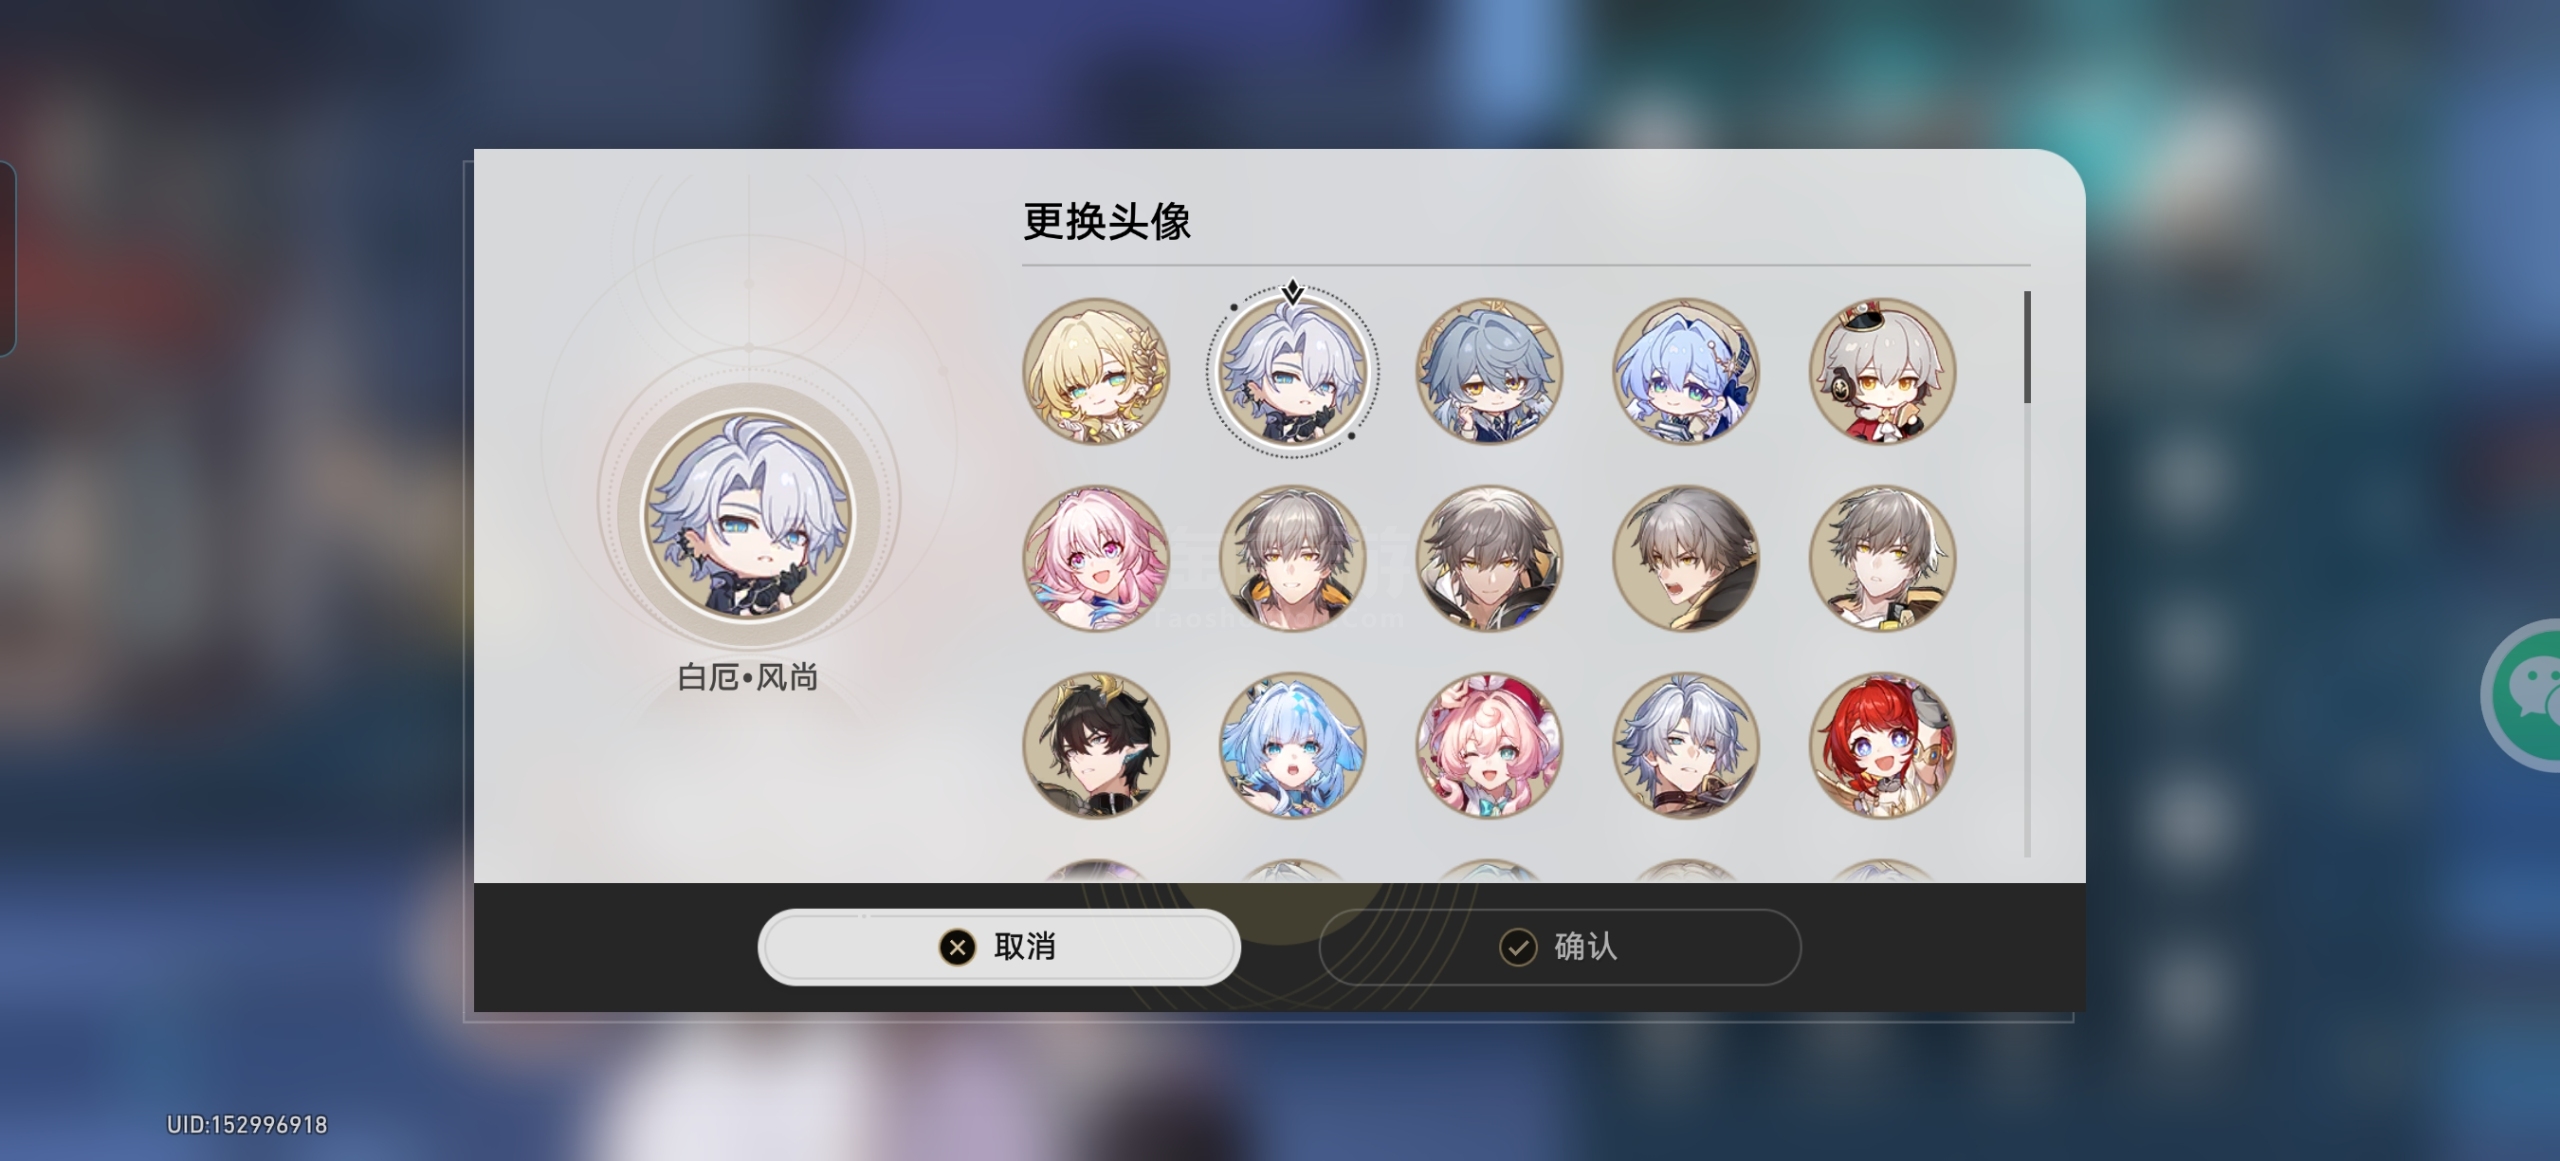Select the pink-haired girl avatar in second row
This screenshot has width=2560, height=1161.
pos(1096,558)
